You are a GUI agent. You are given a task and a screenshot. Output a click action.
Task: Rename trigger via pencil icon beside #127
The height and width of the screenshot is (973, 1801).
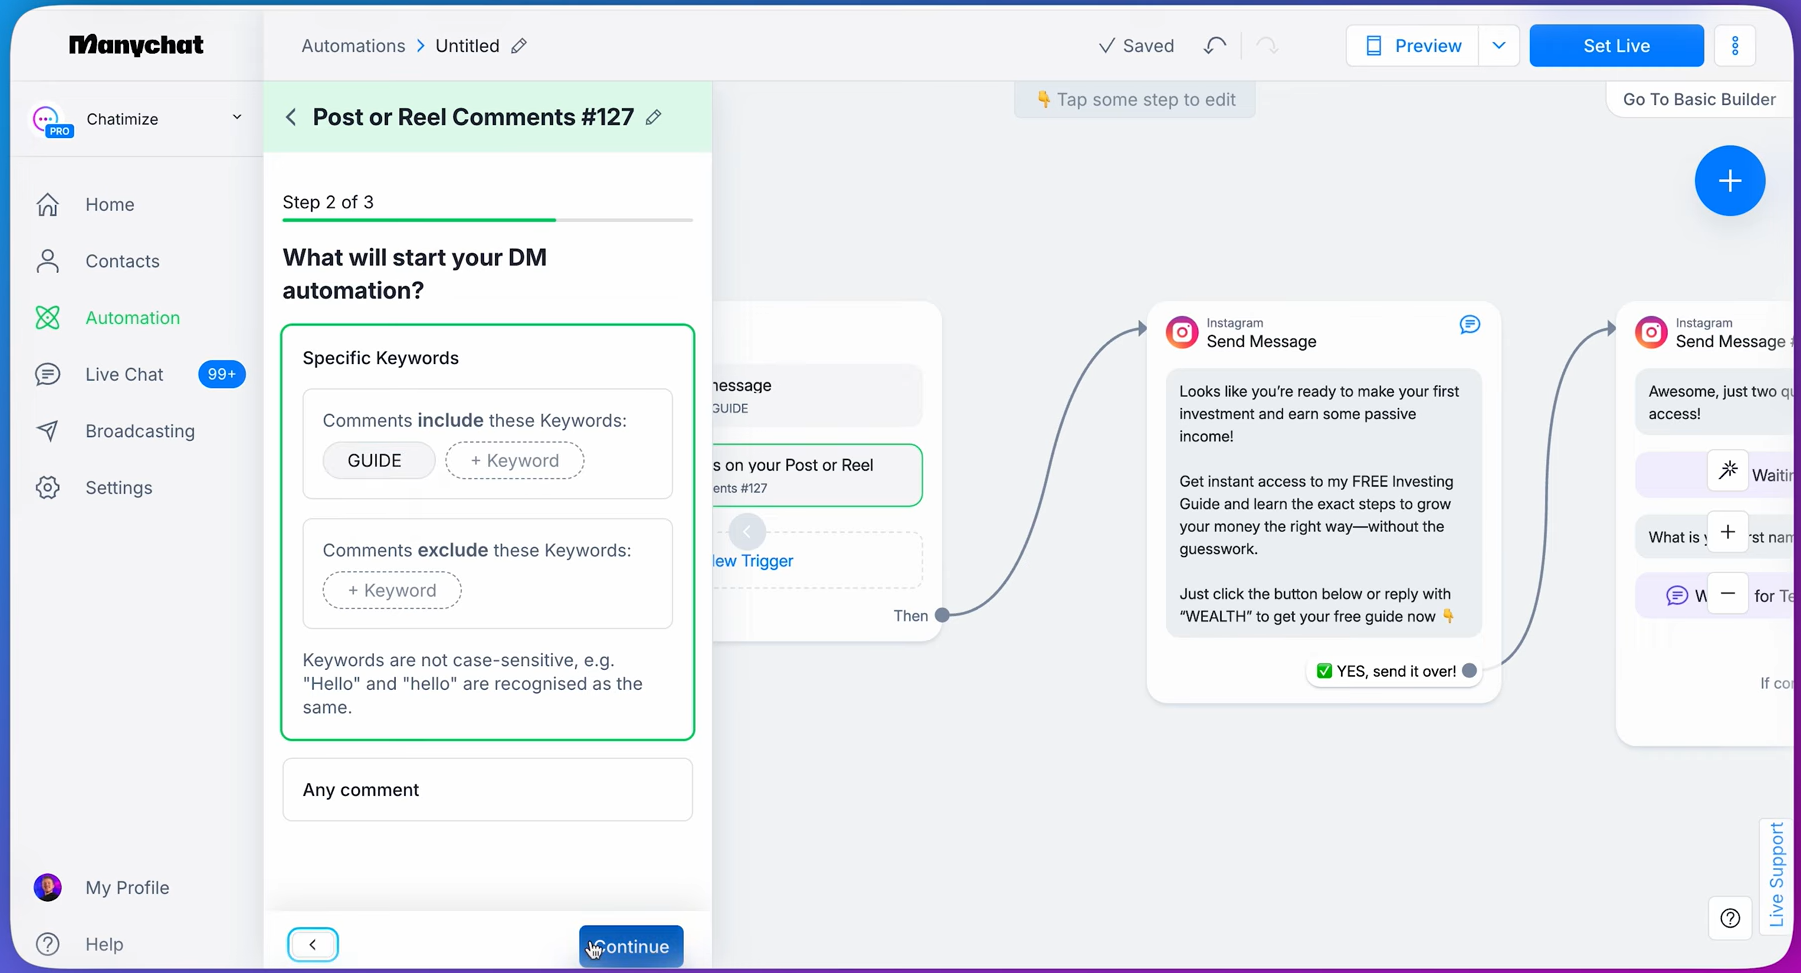[654, 117]
